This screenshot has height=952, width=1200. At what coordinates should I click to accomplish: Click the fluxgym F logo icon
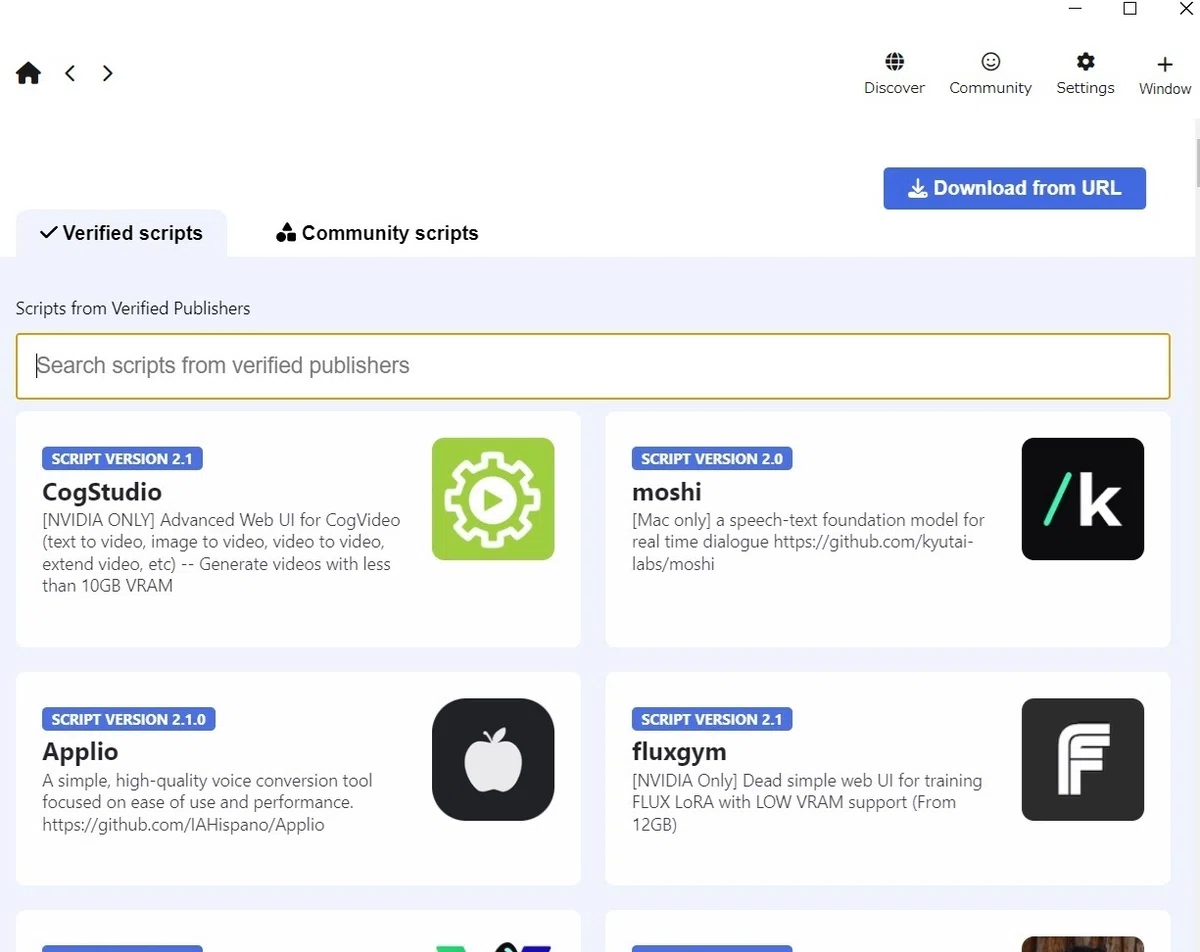(1083, 760)
